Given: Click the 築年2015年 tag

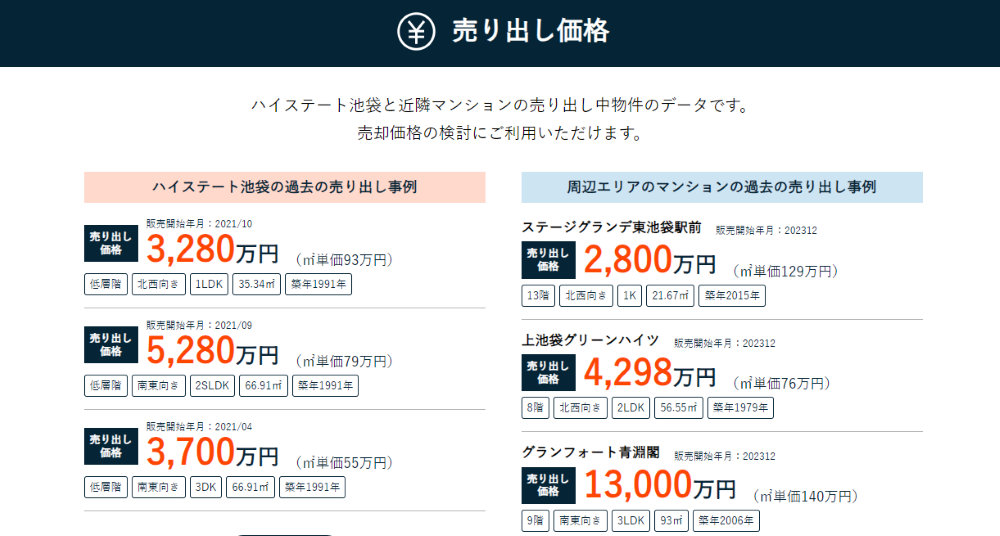Looking at the screenshot, I should pos(732,295).
